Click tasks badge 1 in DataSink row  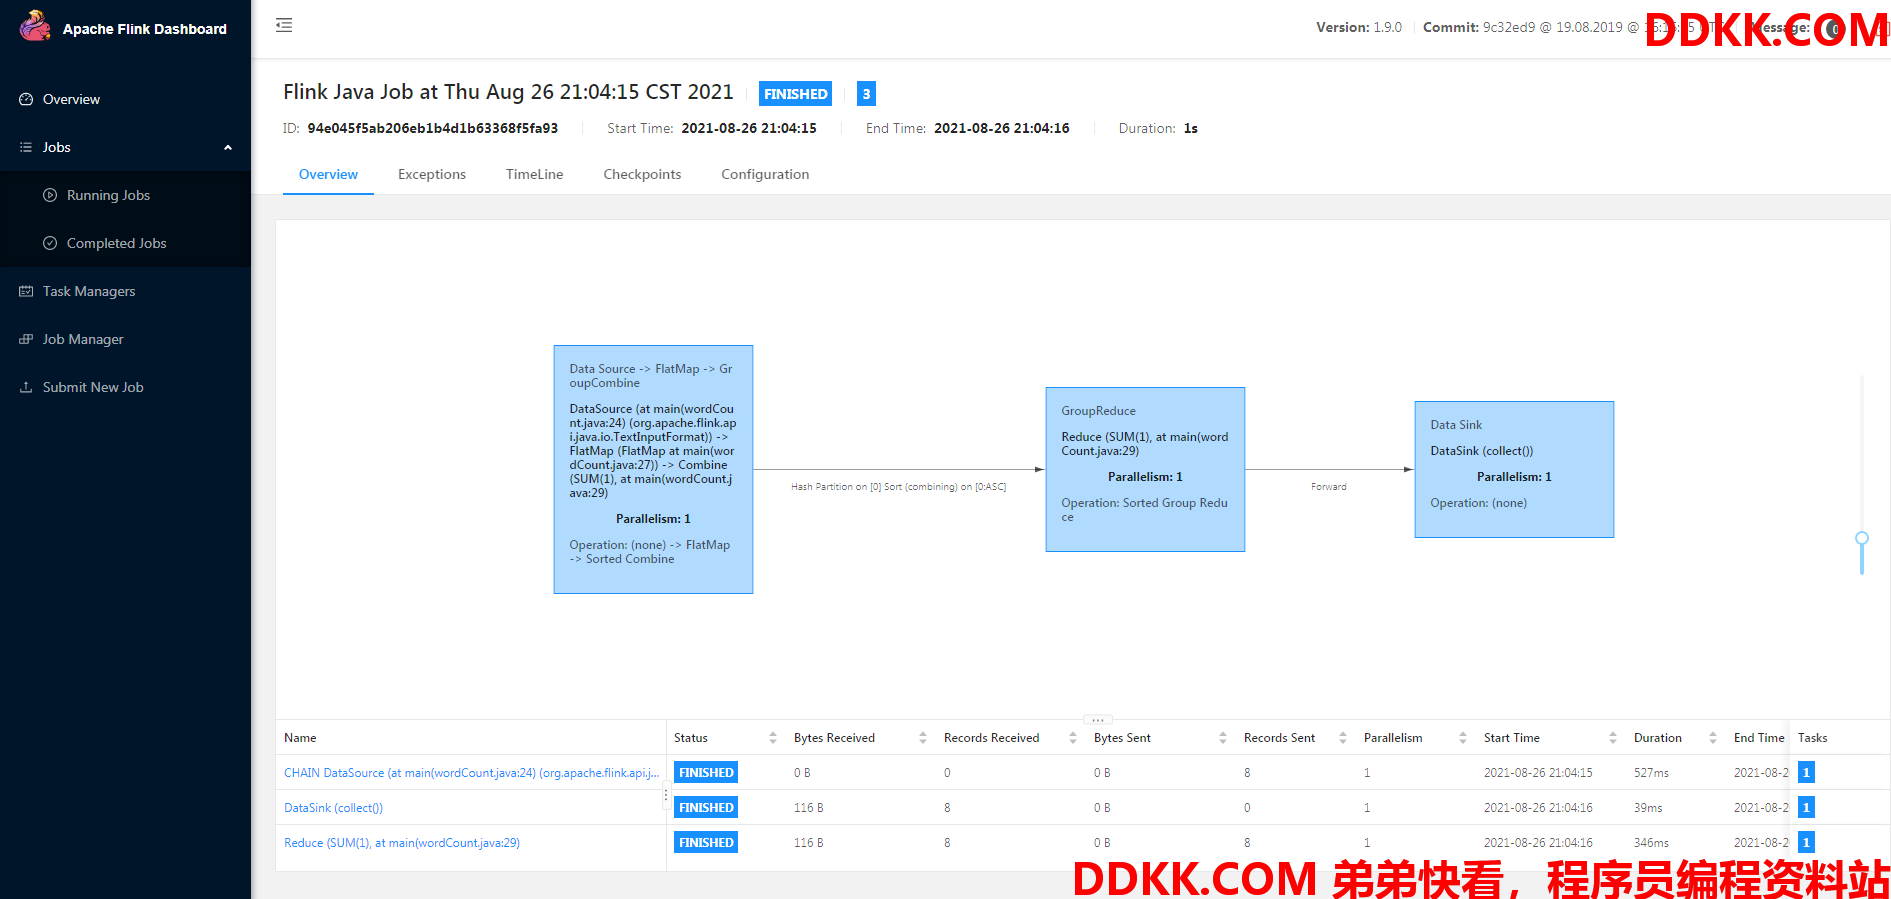tap(1806, 808)
